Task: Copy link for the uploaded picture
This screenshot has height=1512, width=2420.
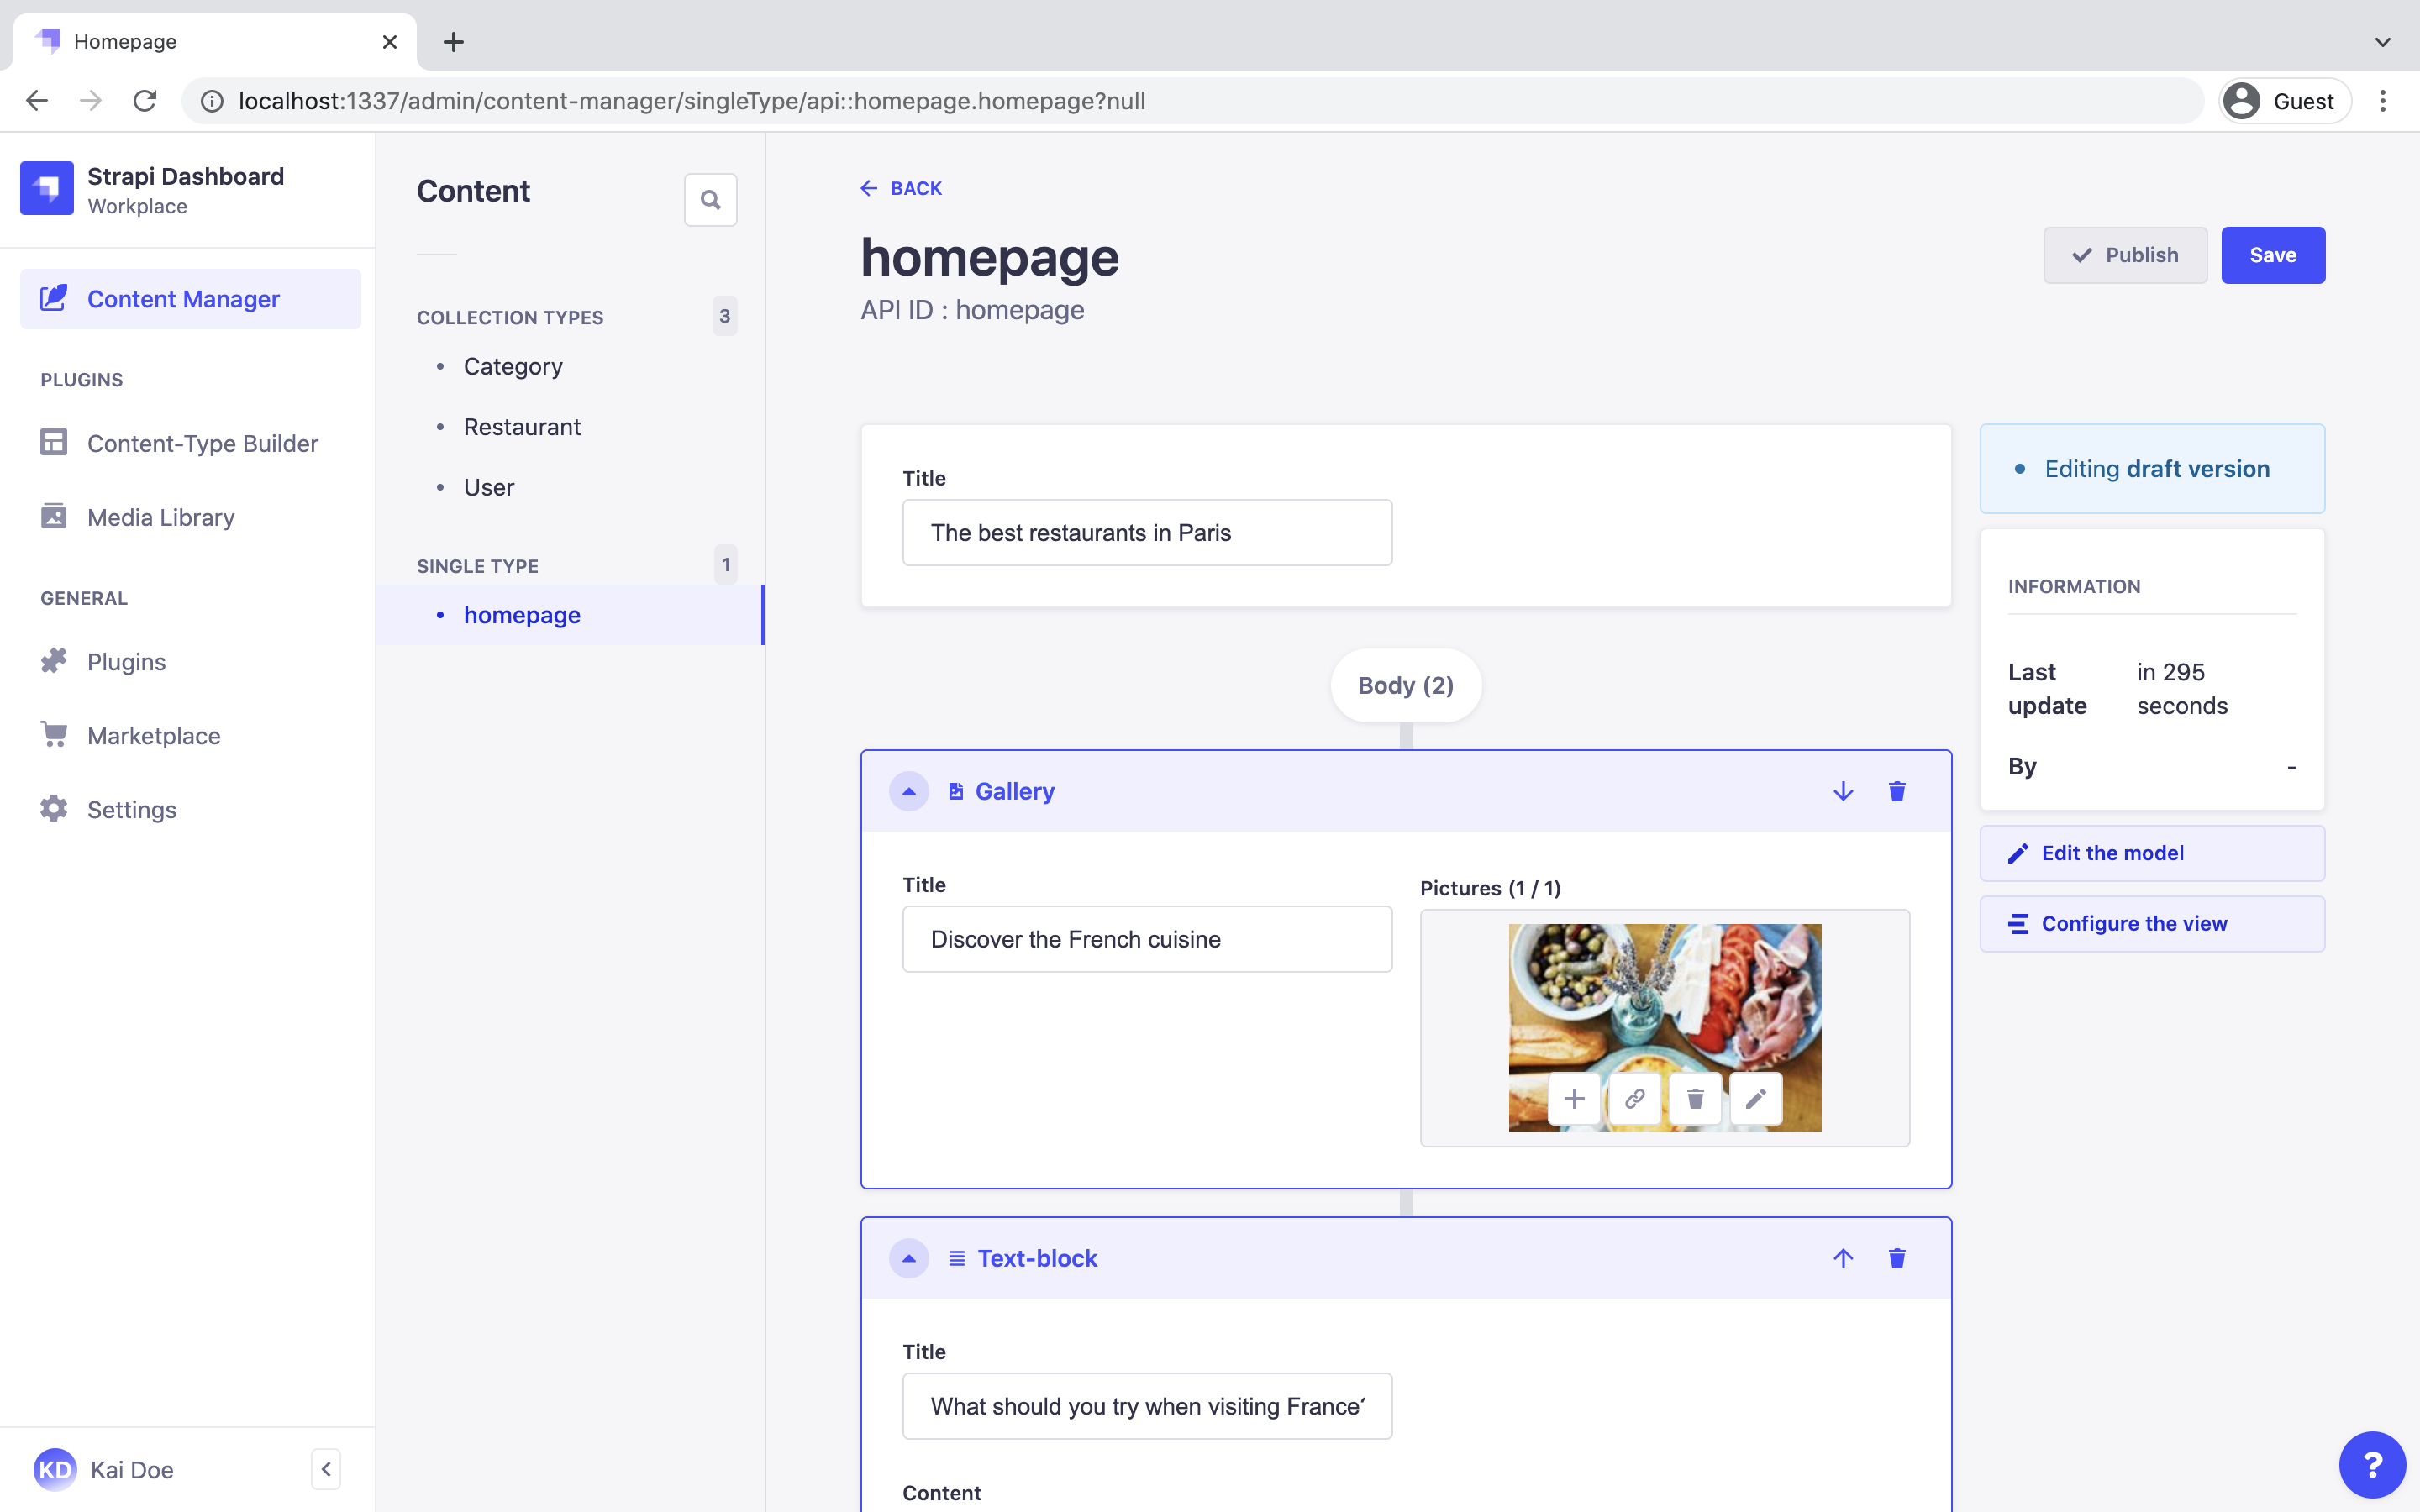Action: 1635,1098
